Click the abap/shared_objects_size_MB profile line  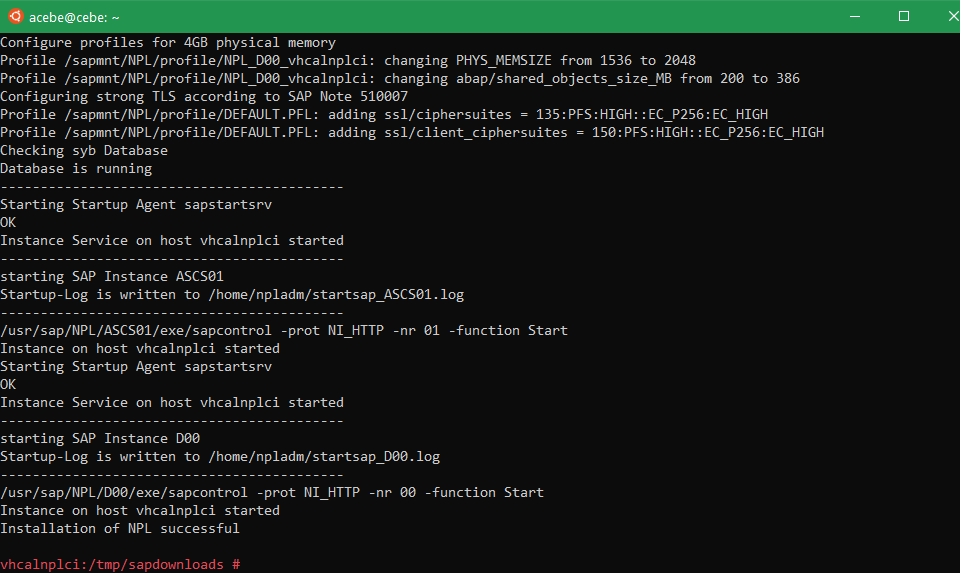tap(400, 78)
